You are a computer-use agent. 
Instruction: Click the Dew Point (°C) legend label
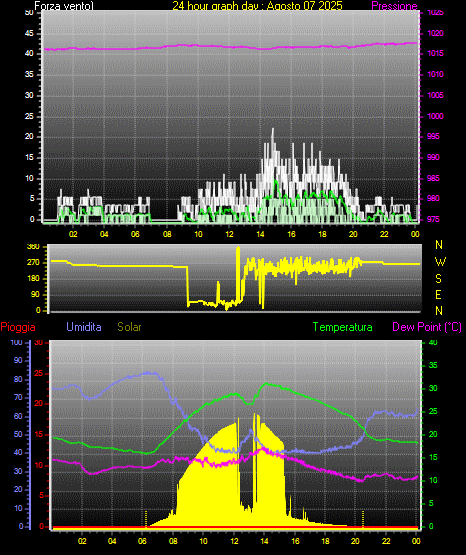(427, 327)
